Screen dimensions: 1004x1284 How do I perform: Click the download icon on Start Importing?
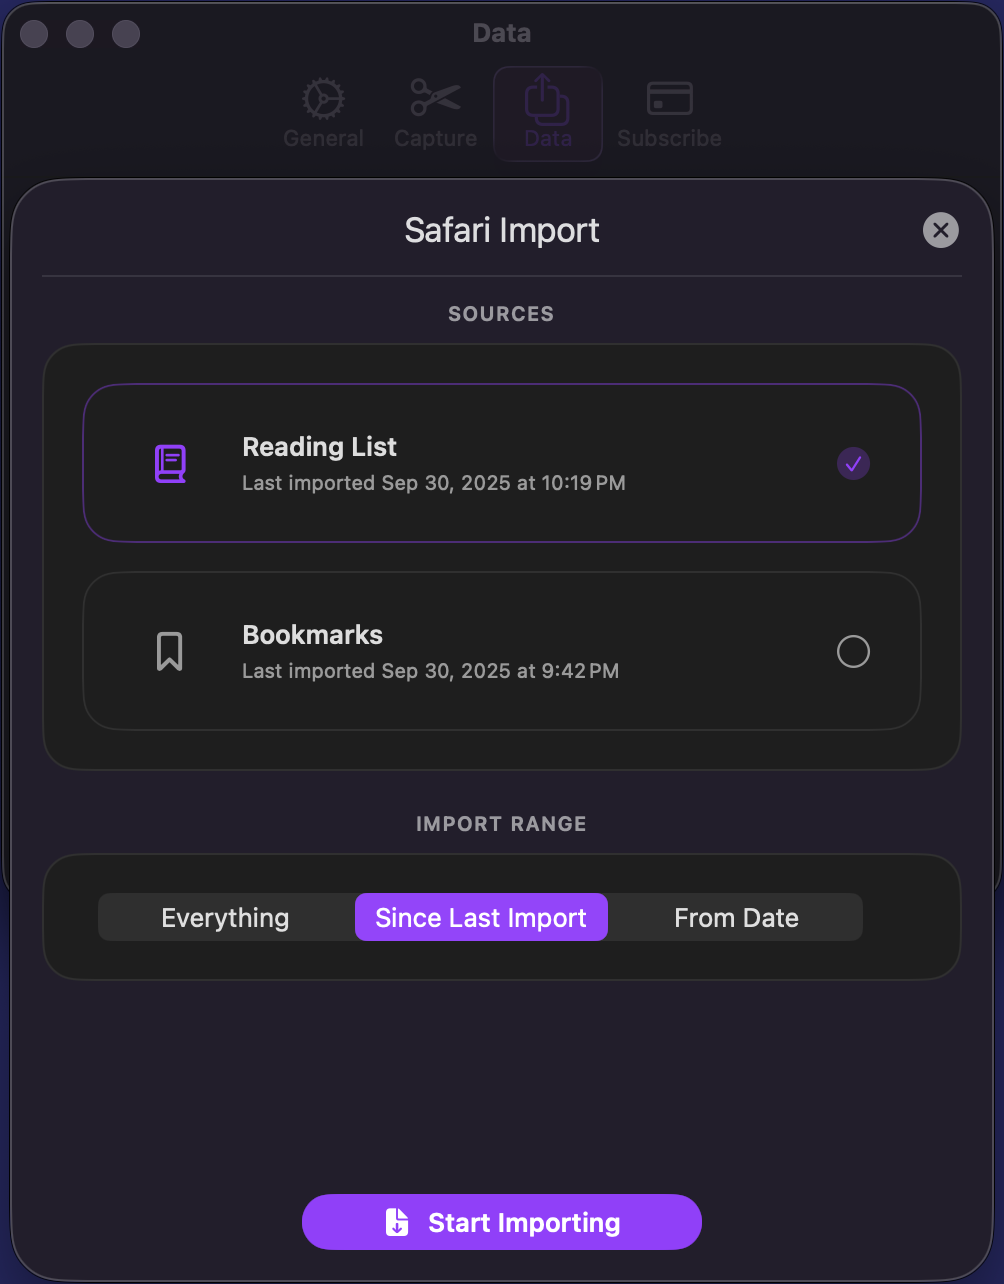click(397, 1222)
